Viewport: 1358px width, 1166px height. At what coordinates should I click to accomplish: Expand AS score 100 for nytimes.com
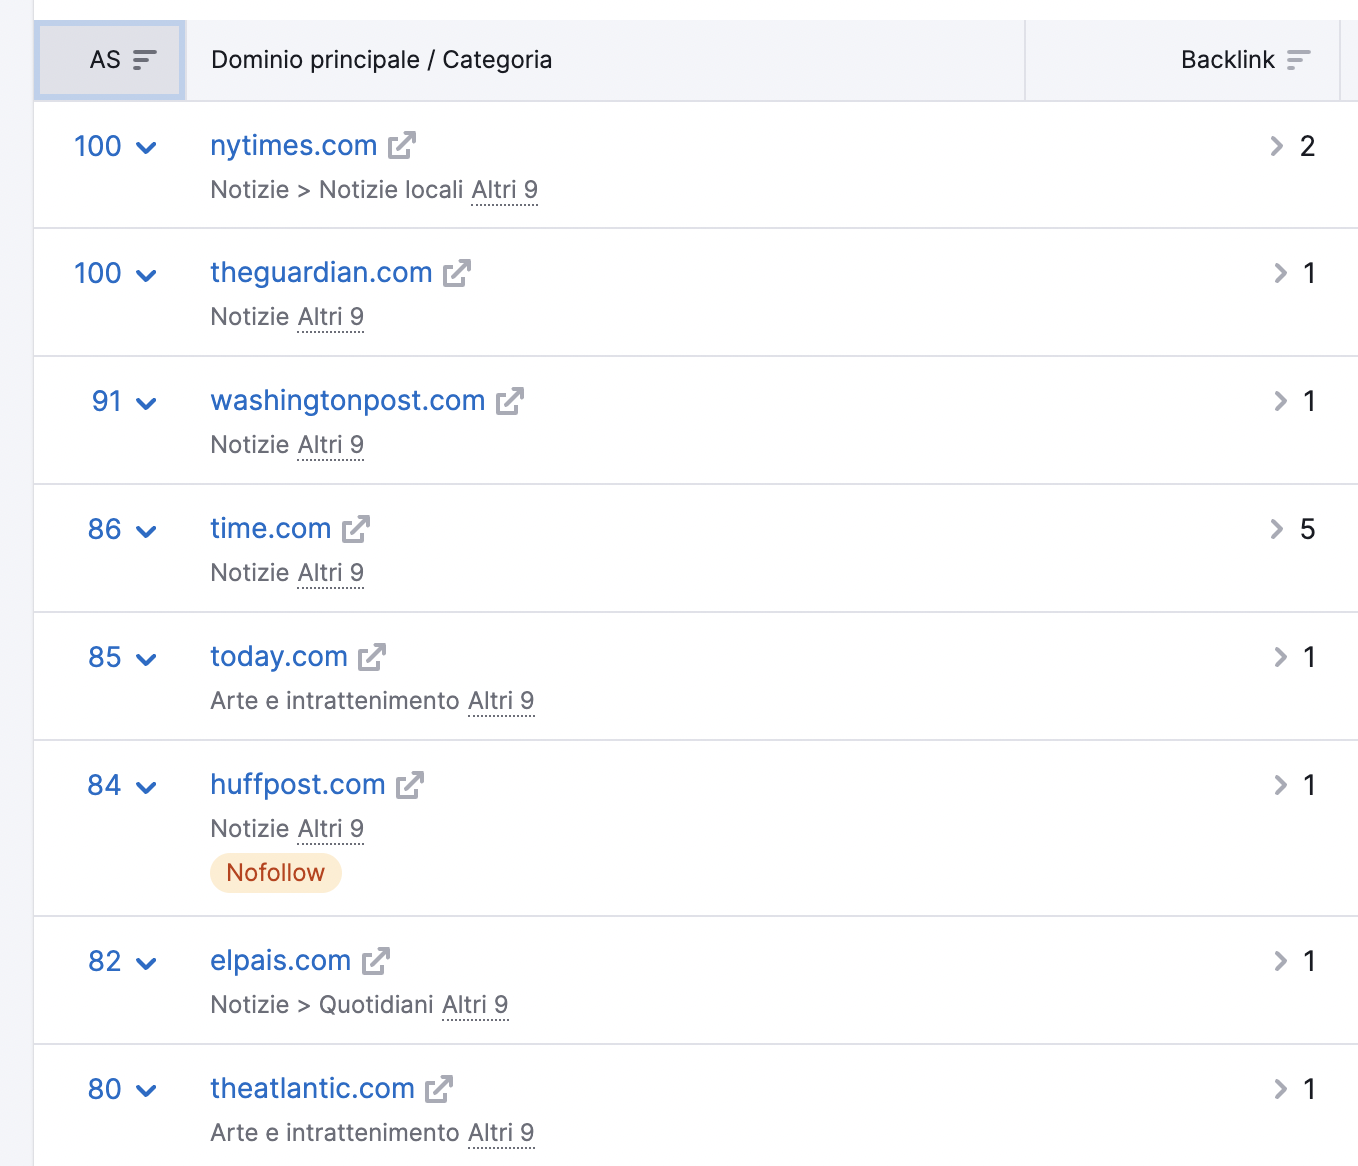click(x=115, y=147)
